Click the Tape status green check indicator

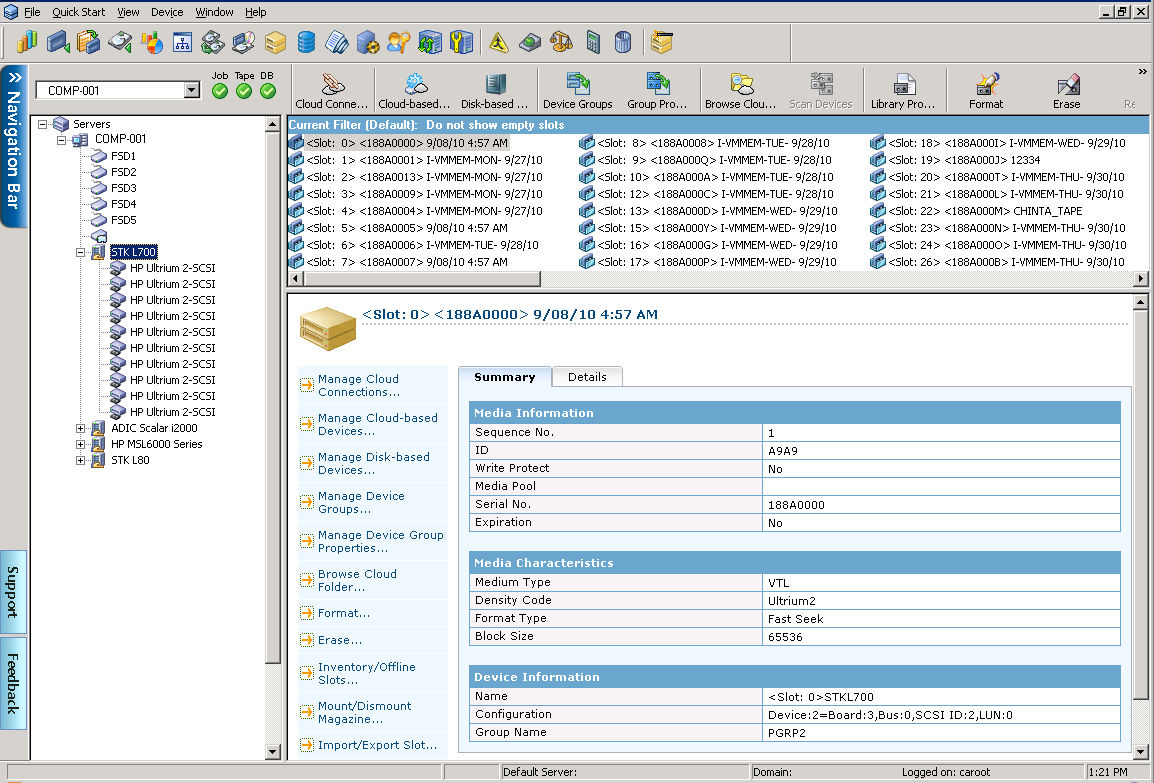click(244, 91)
